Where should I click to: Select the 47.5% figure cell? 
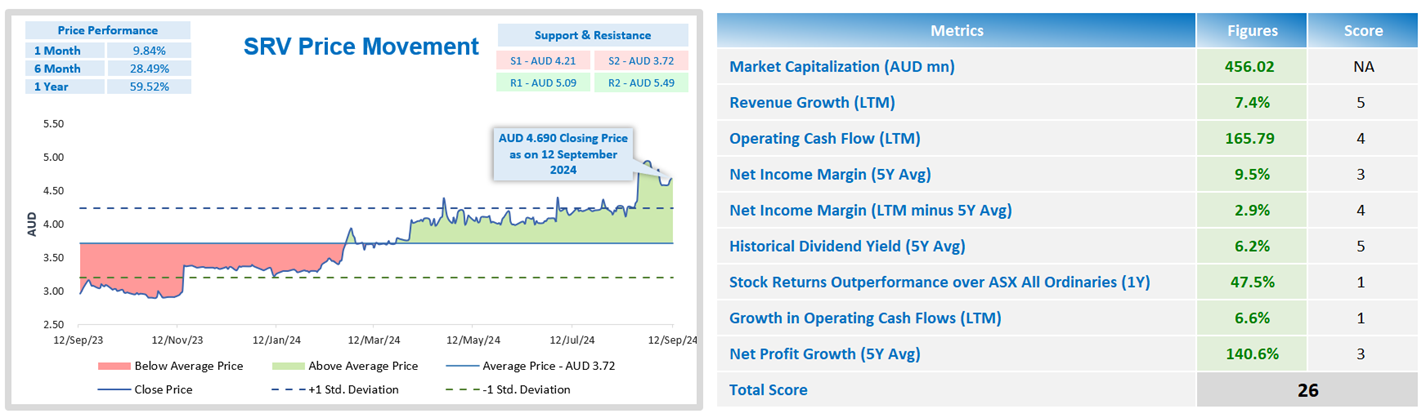(1251, 283)
